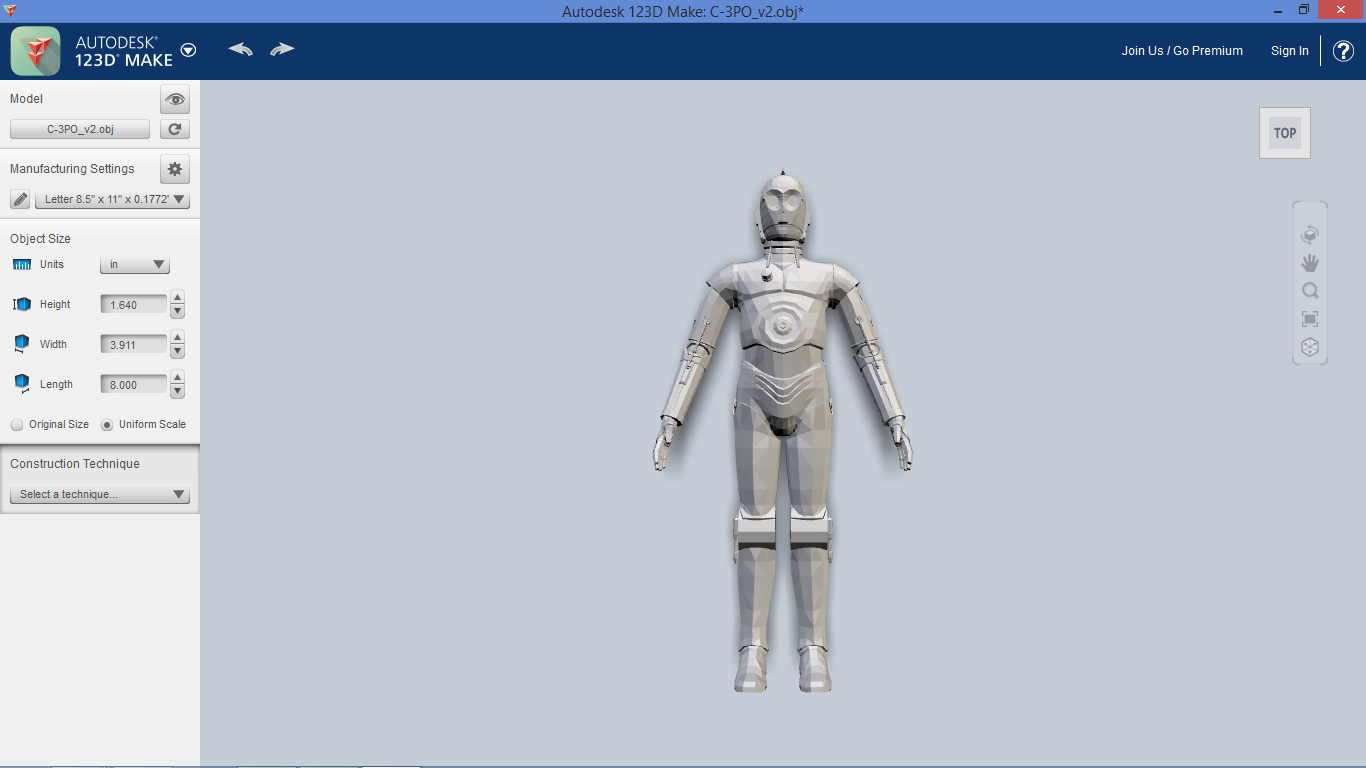Click the Construction Technique label

[75, 464]
